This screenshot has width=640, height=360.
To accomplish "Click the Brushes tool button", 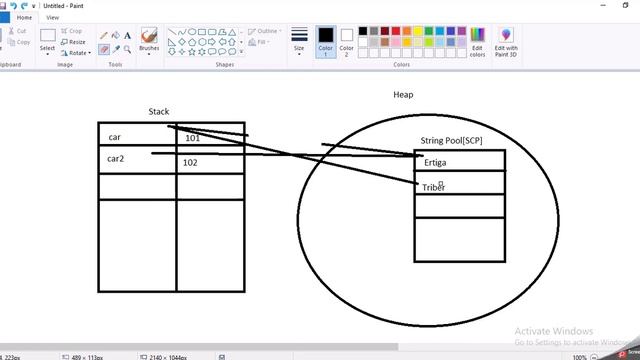I will tap(149, 36).
